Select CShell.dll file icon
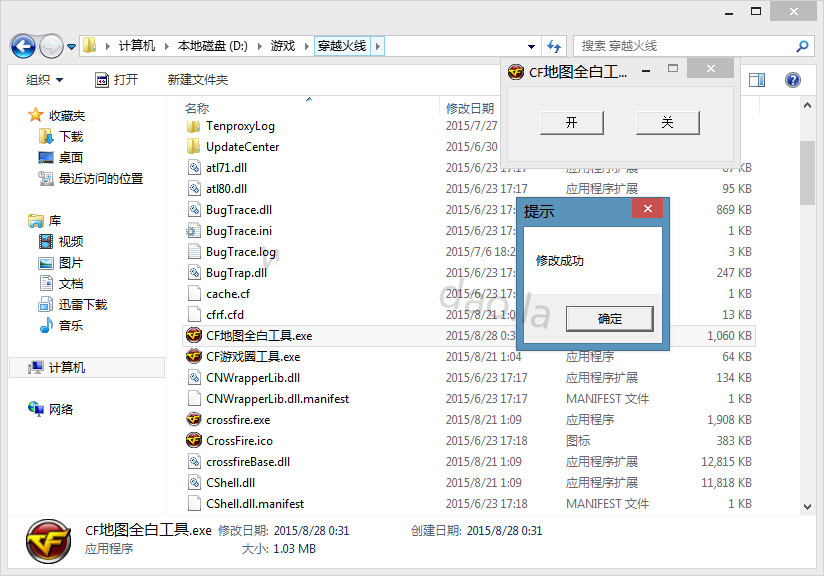Image resolution: width=824 pixels, height=576 pixels. click(194, 482)
